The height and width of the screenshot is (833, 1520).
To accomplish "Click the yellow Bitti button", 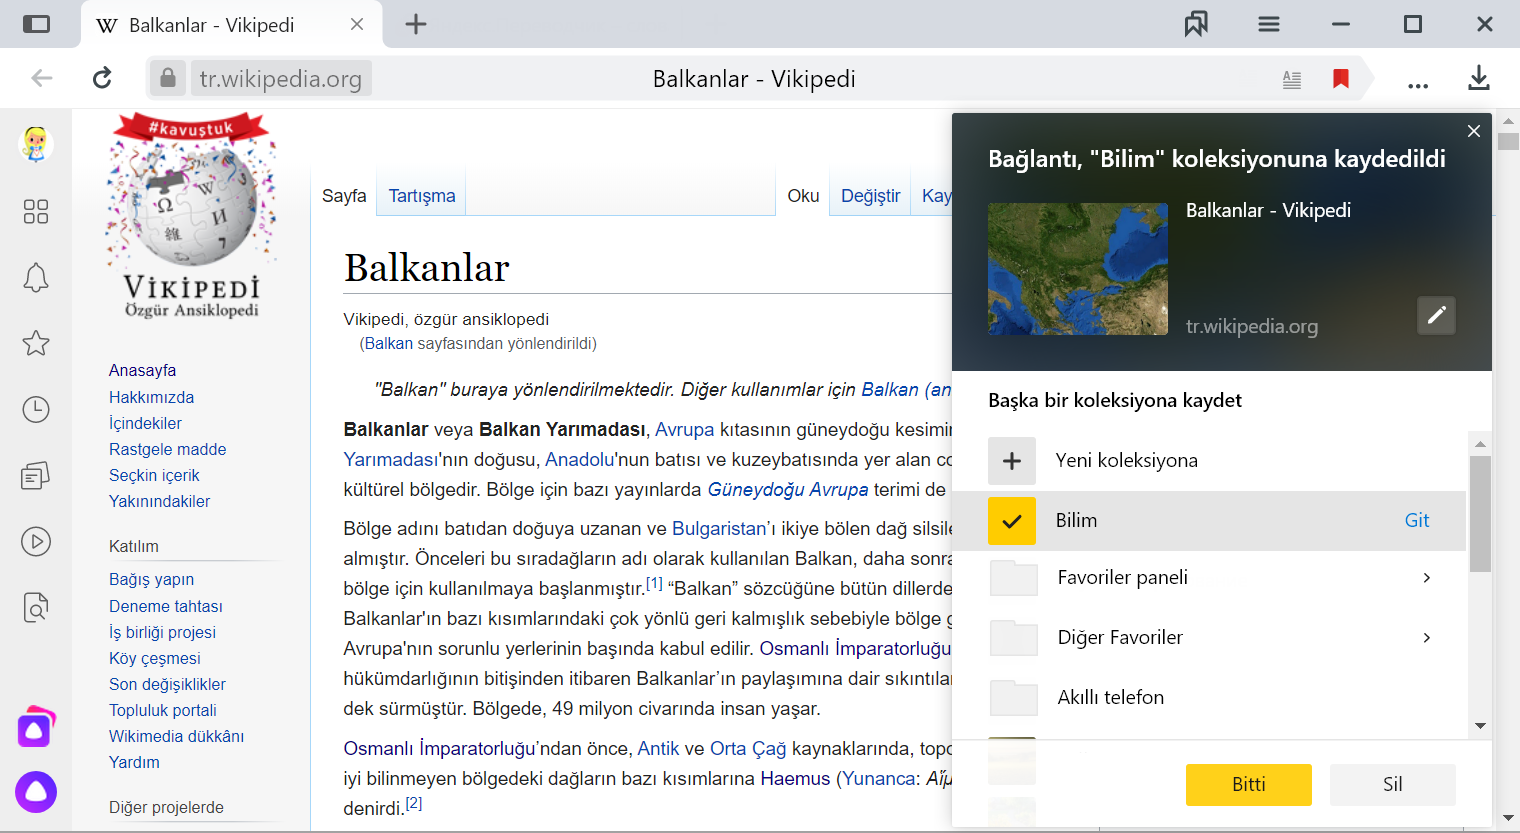I will coord(1249,785).
